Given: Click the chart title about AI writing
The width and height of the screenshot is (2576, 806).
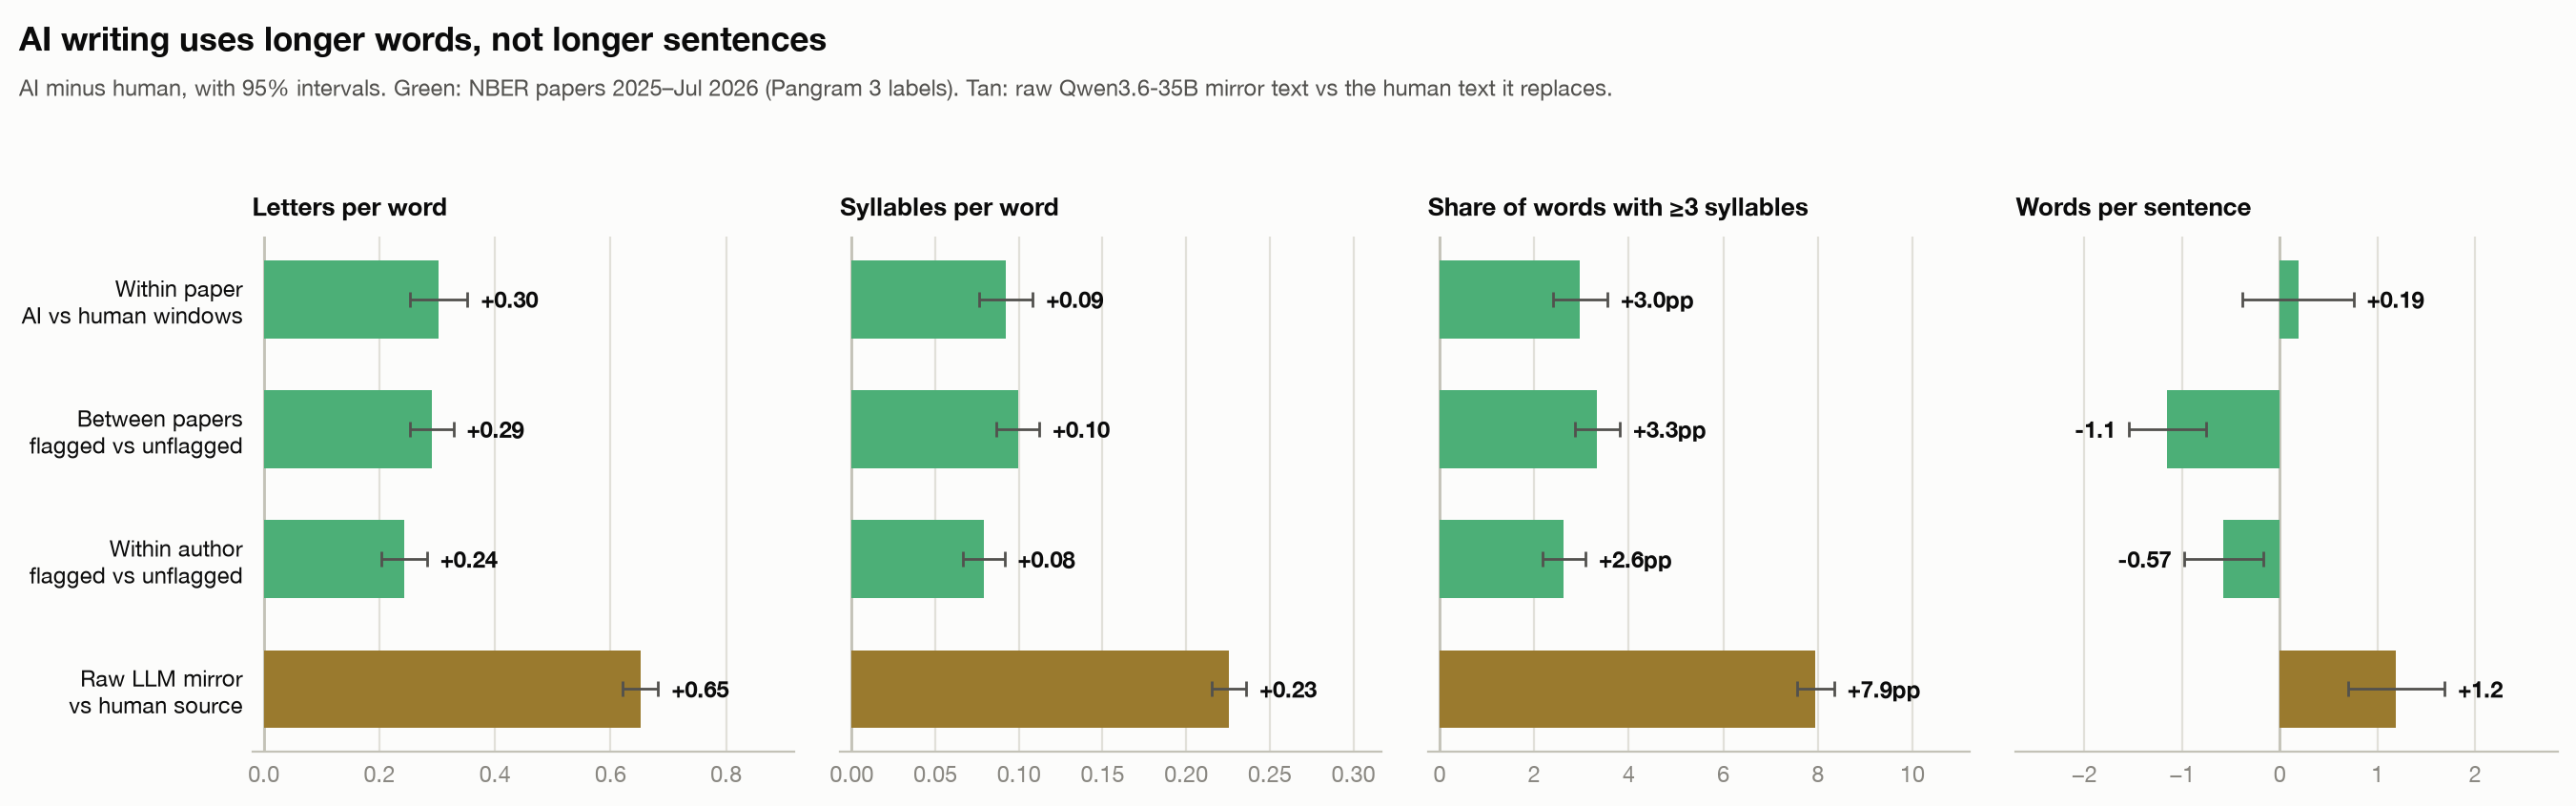Looking at the screenshot, I should click(x=422, y=40).
